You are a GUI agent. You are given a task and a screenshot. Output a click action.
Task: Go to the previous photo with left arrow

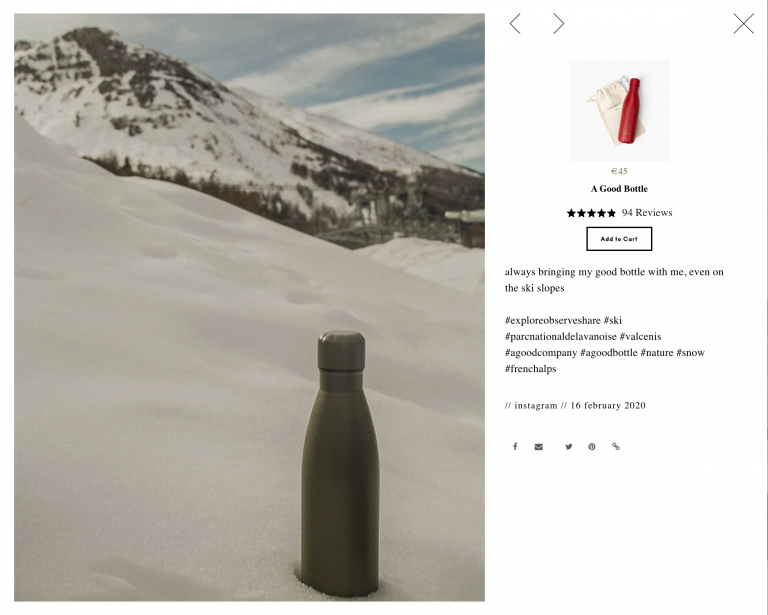click(x=515, y=24)
